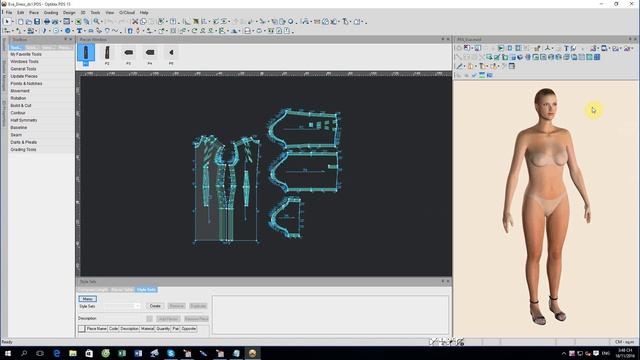Select the arrow pointer tool in top toolbar
This screenshot has width=640, height=360.
tap(7, 21)
